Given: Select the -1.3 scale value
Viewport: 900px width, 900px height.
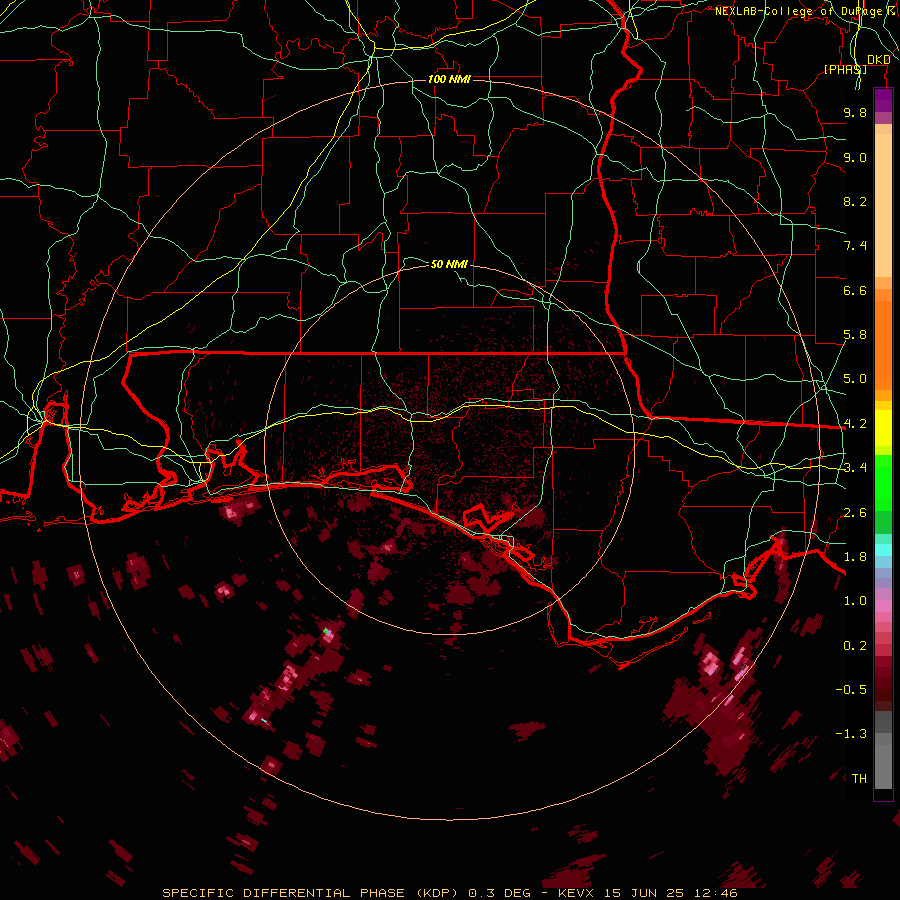Looking at the screenshot, I should (x=851, y=734).
